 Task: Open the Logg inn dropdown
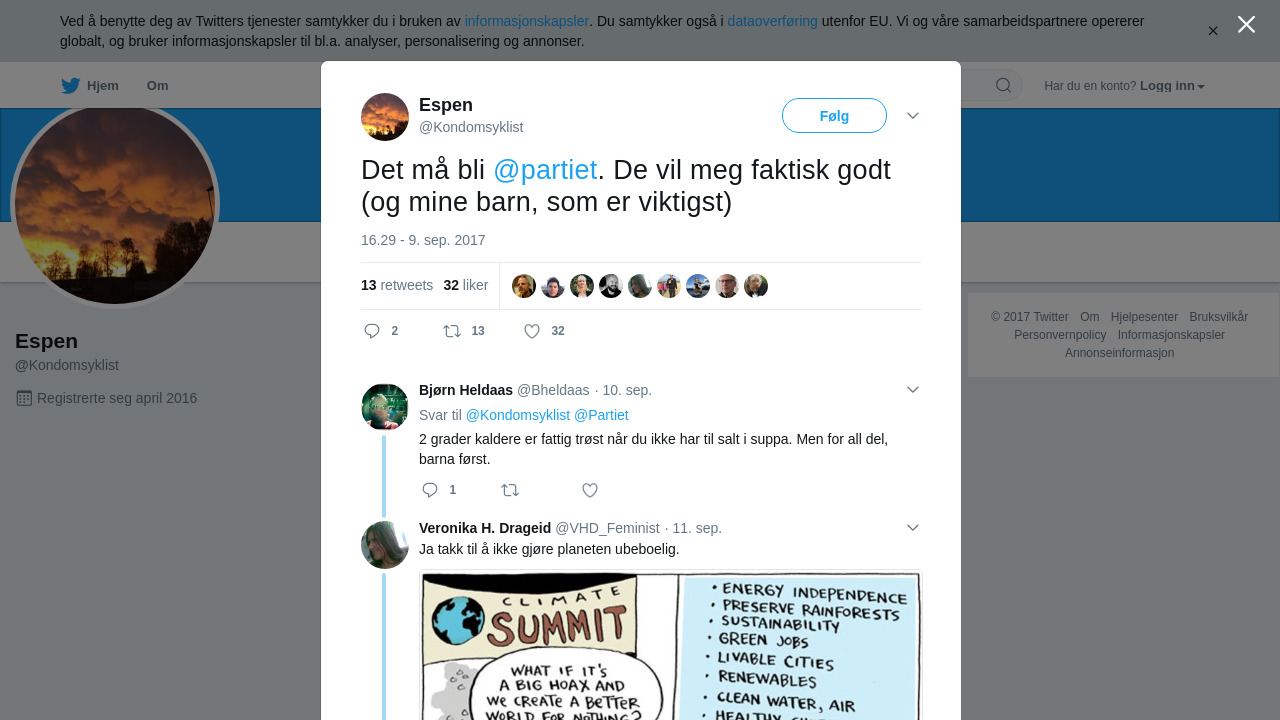pyautogui.click(x=1172, y=86)
